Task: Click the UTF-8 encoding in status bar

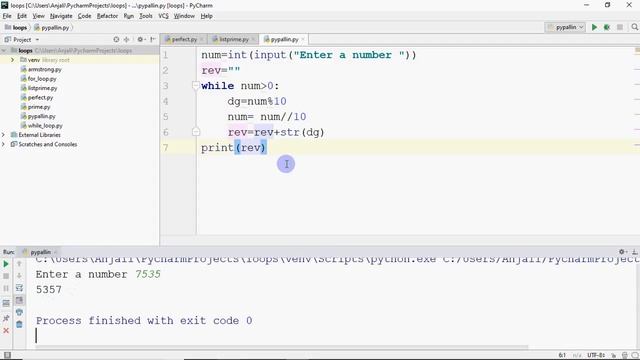Action: click(x=596, y=356)
